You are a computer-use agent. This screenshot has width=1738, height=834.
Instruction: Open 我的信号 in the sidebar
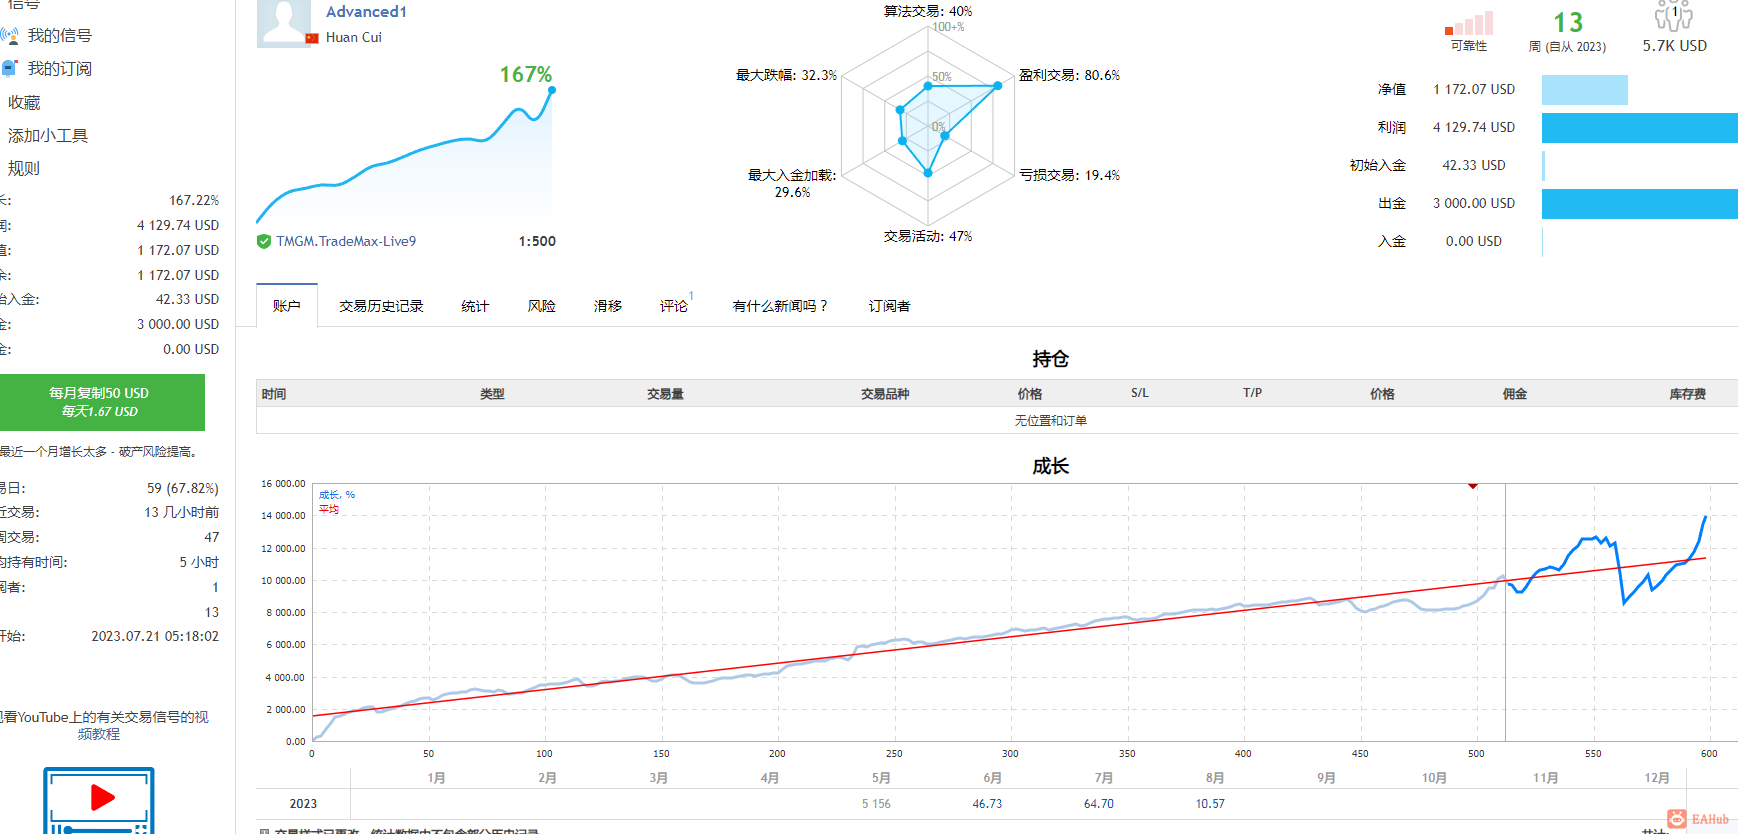coord(59,36)
